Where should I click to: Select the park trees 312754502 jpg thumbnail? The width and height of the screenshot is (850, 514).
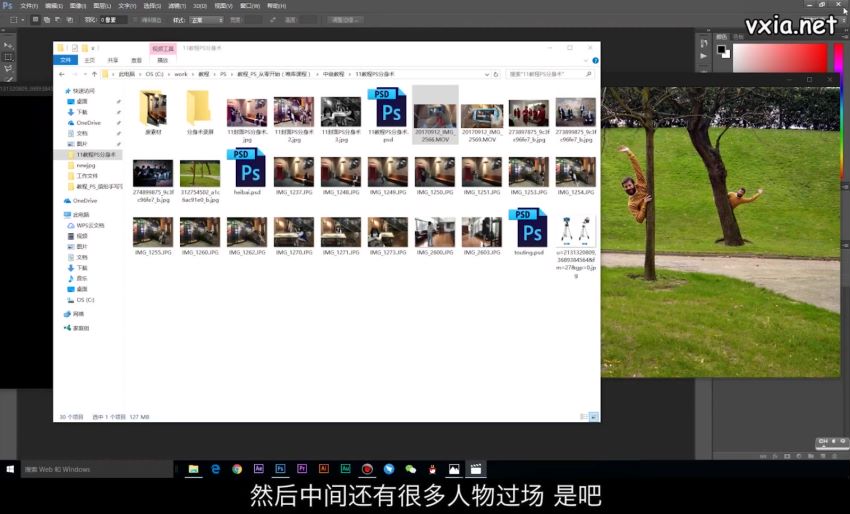[x=200, y=181]
